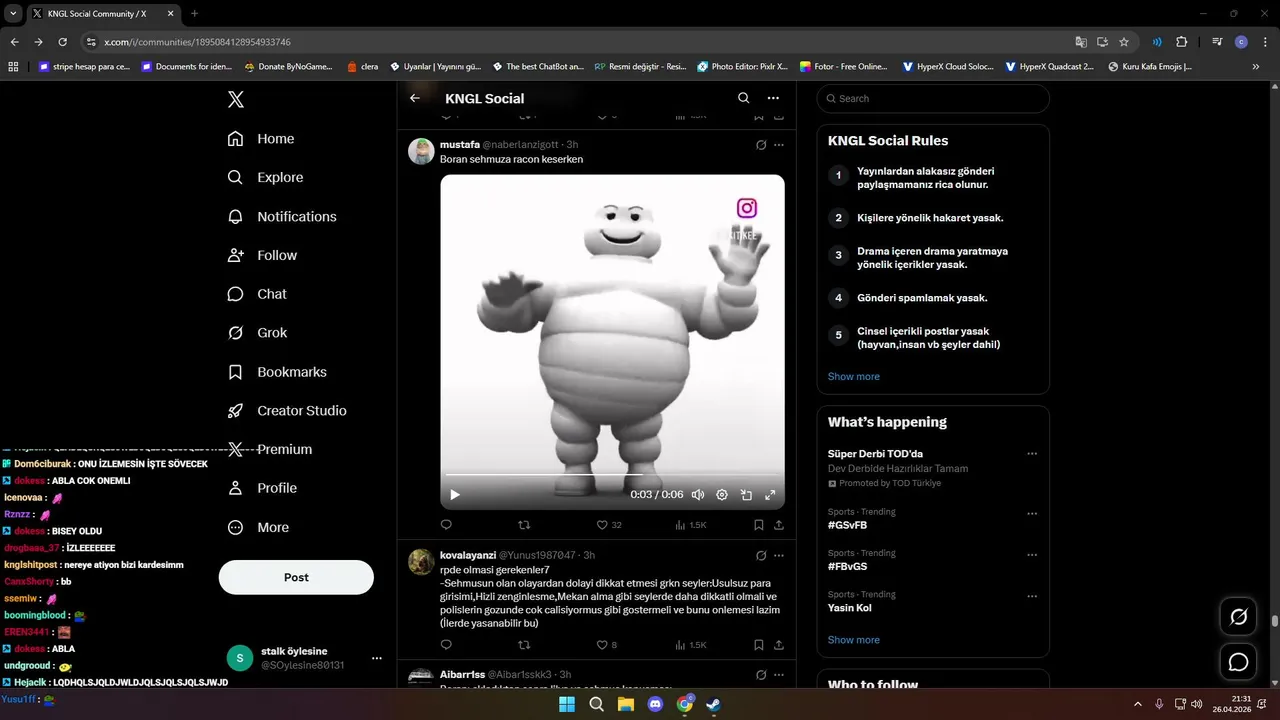Viewport: 1280px width, 720px height.
Task: Bookmark kovalayanzi's post
Action: click(x=759, y=645)
